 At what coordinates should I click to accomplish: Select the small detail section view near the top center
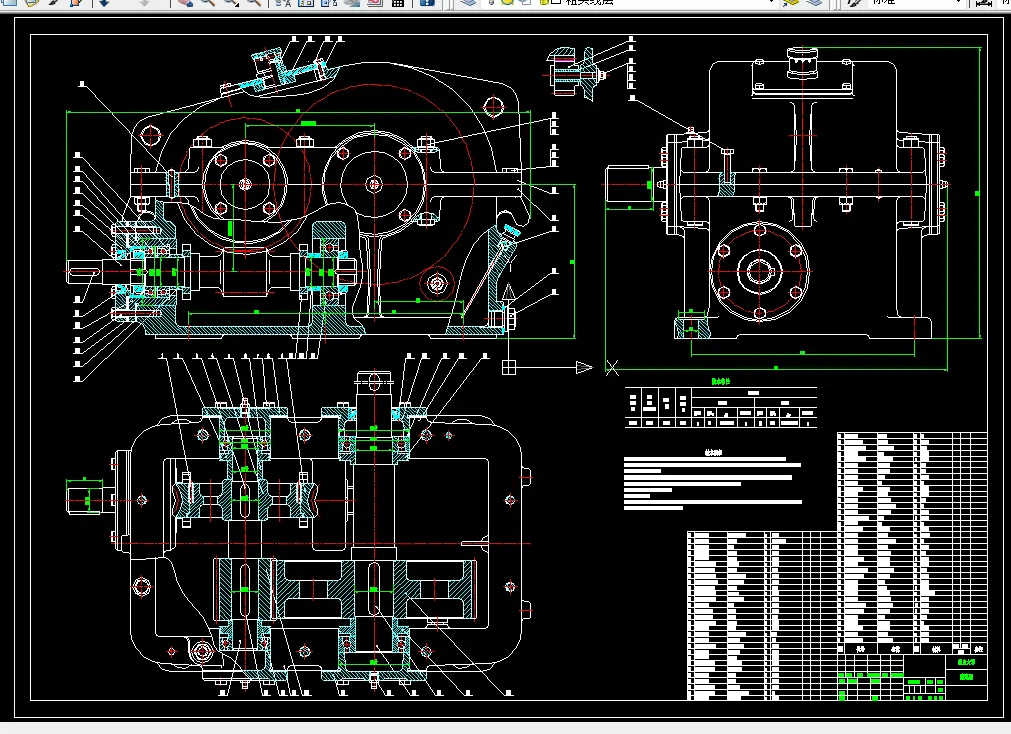[576, 74]
